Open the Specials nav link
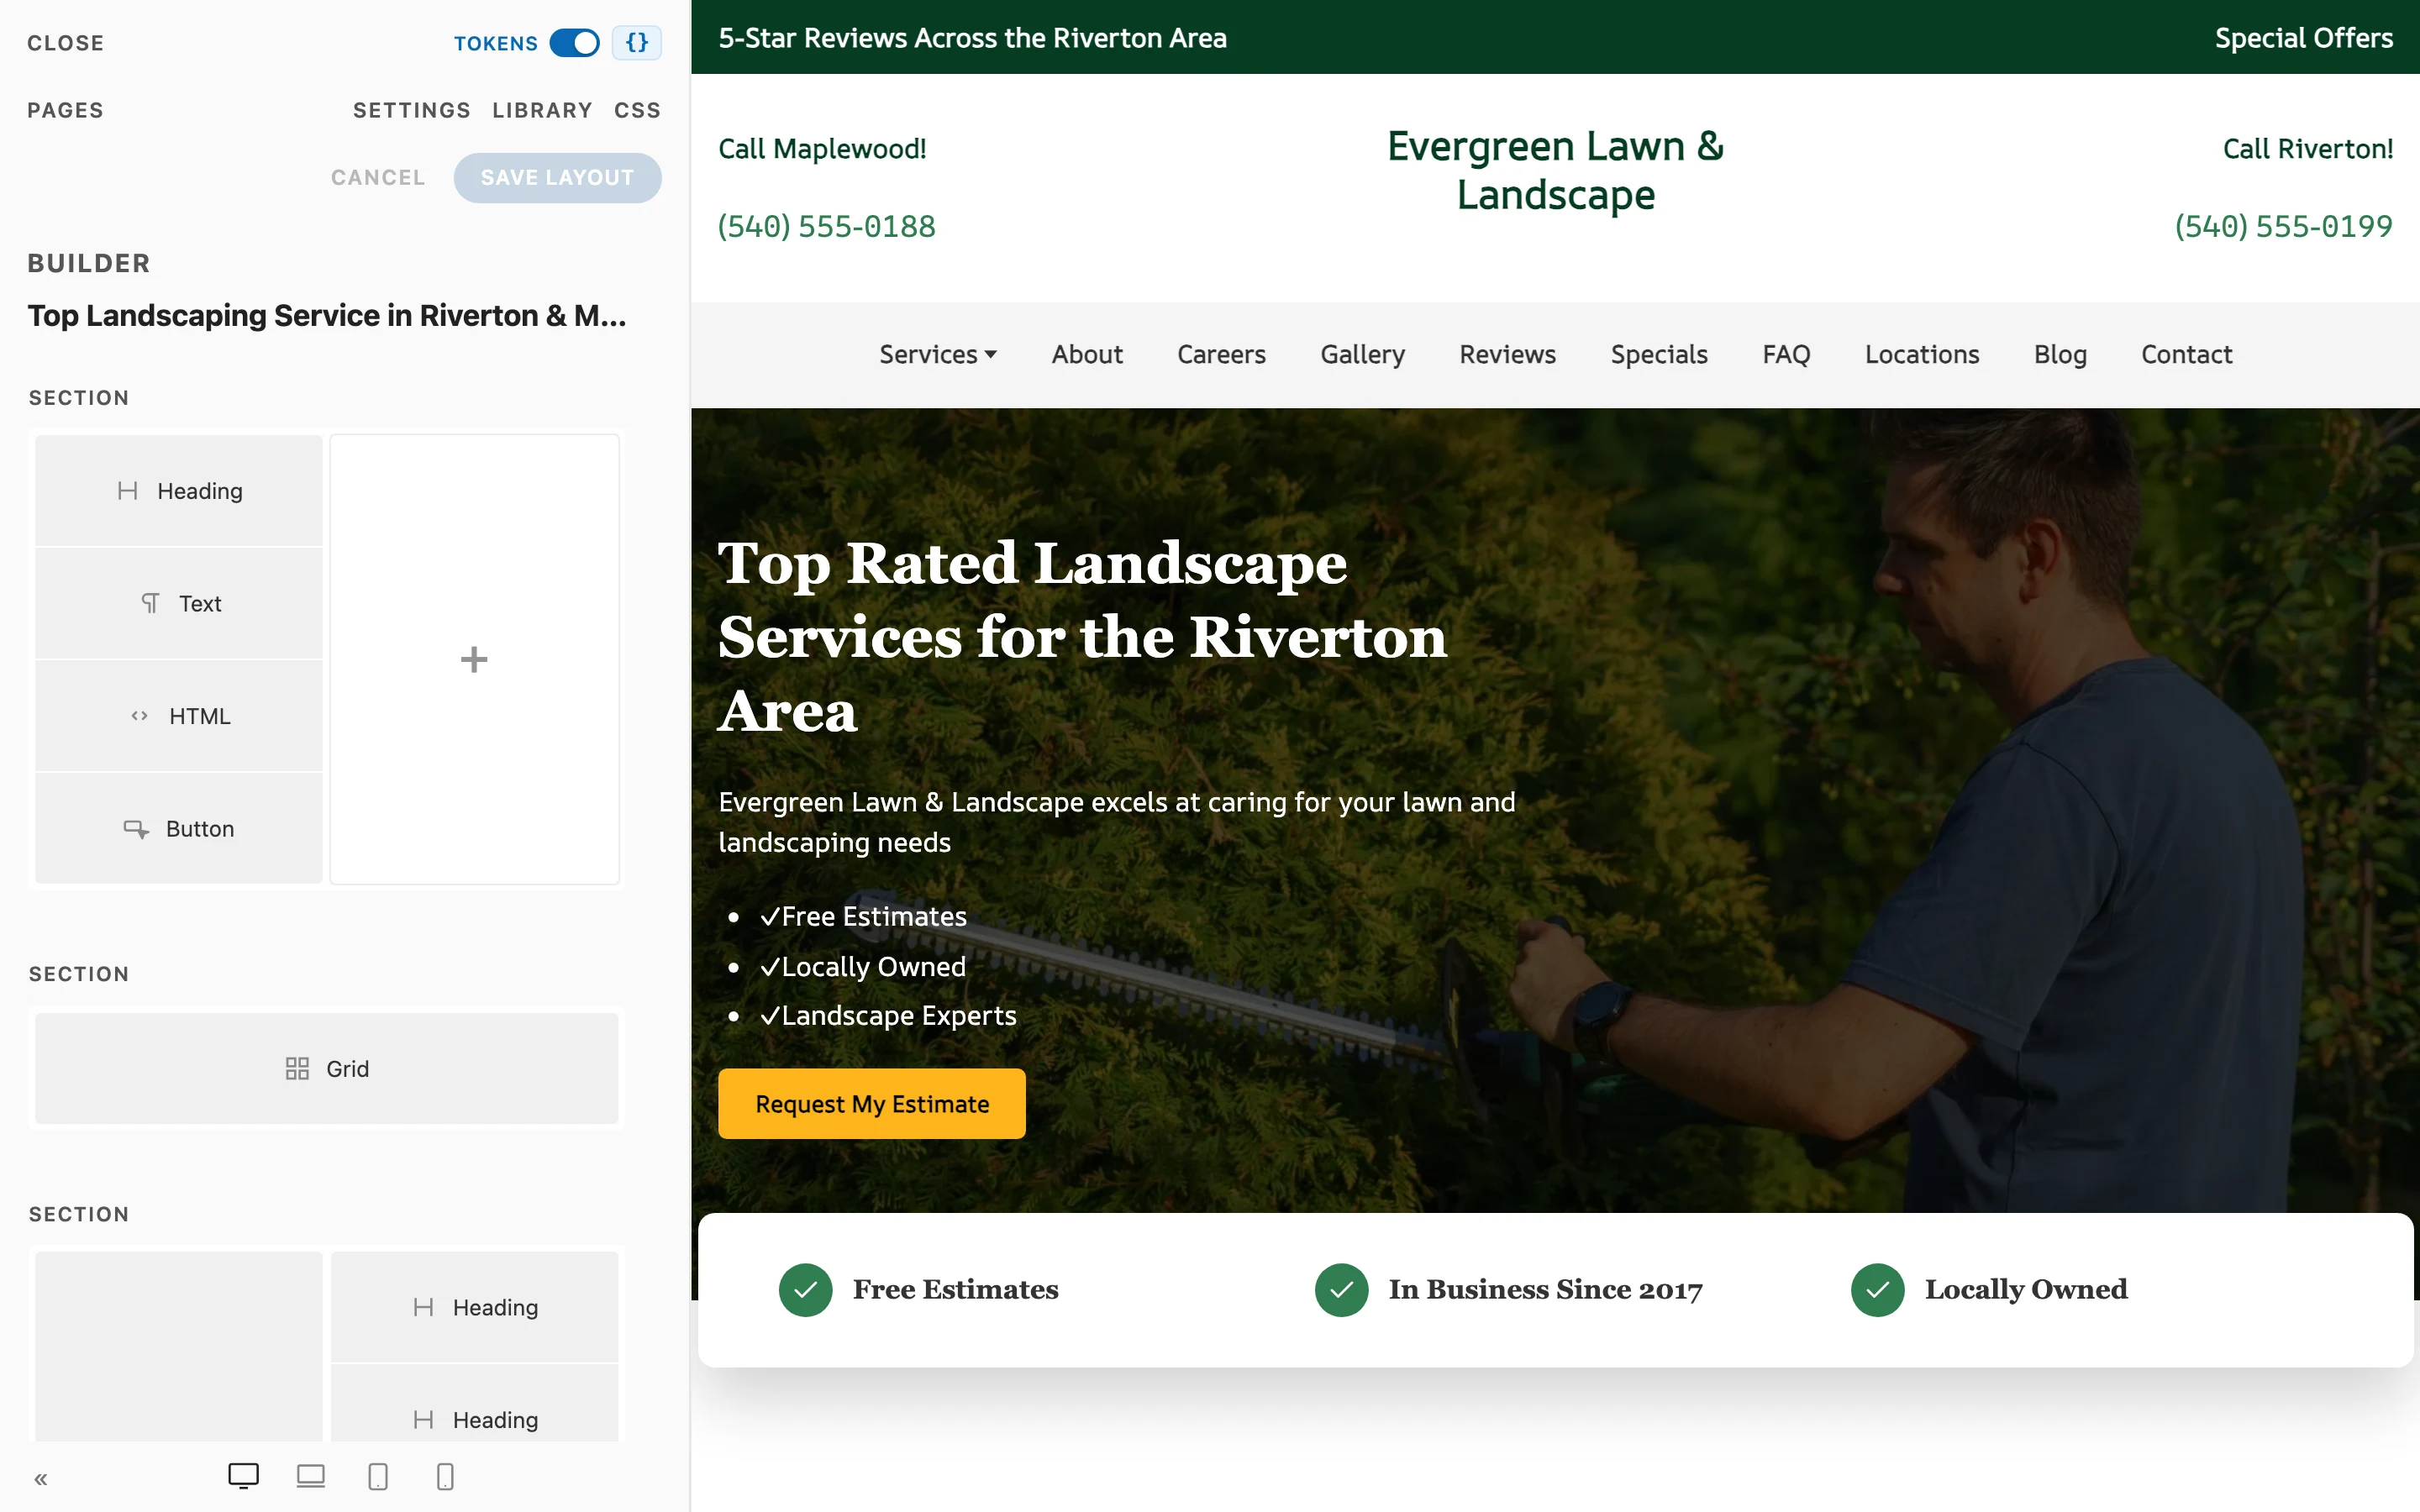Viewport: 2420px width, 1512px height. (x=1659, y=355)
